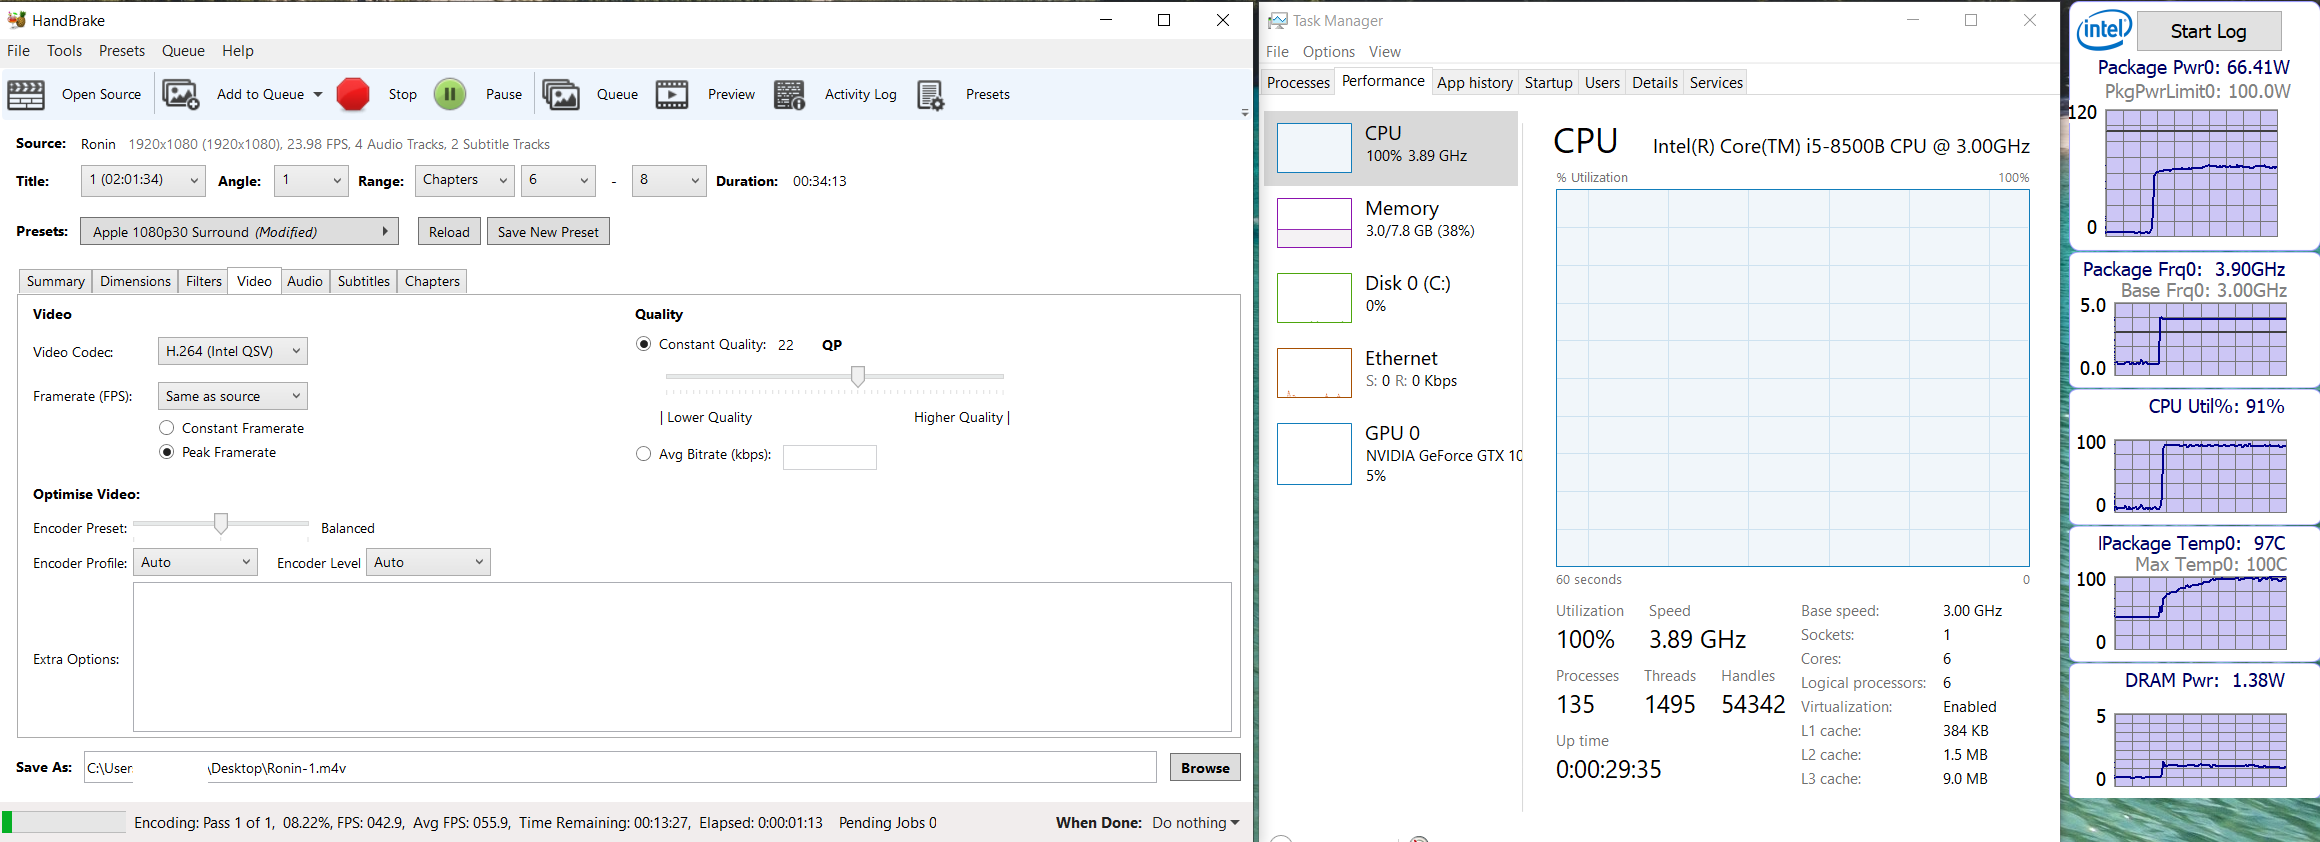Switch to the Audio tab

pyautogui.click(x=305, y=281)
